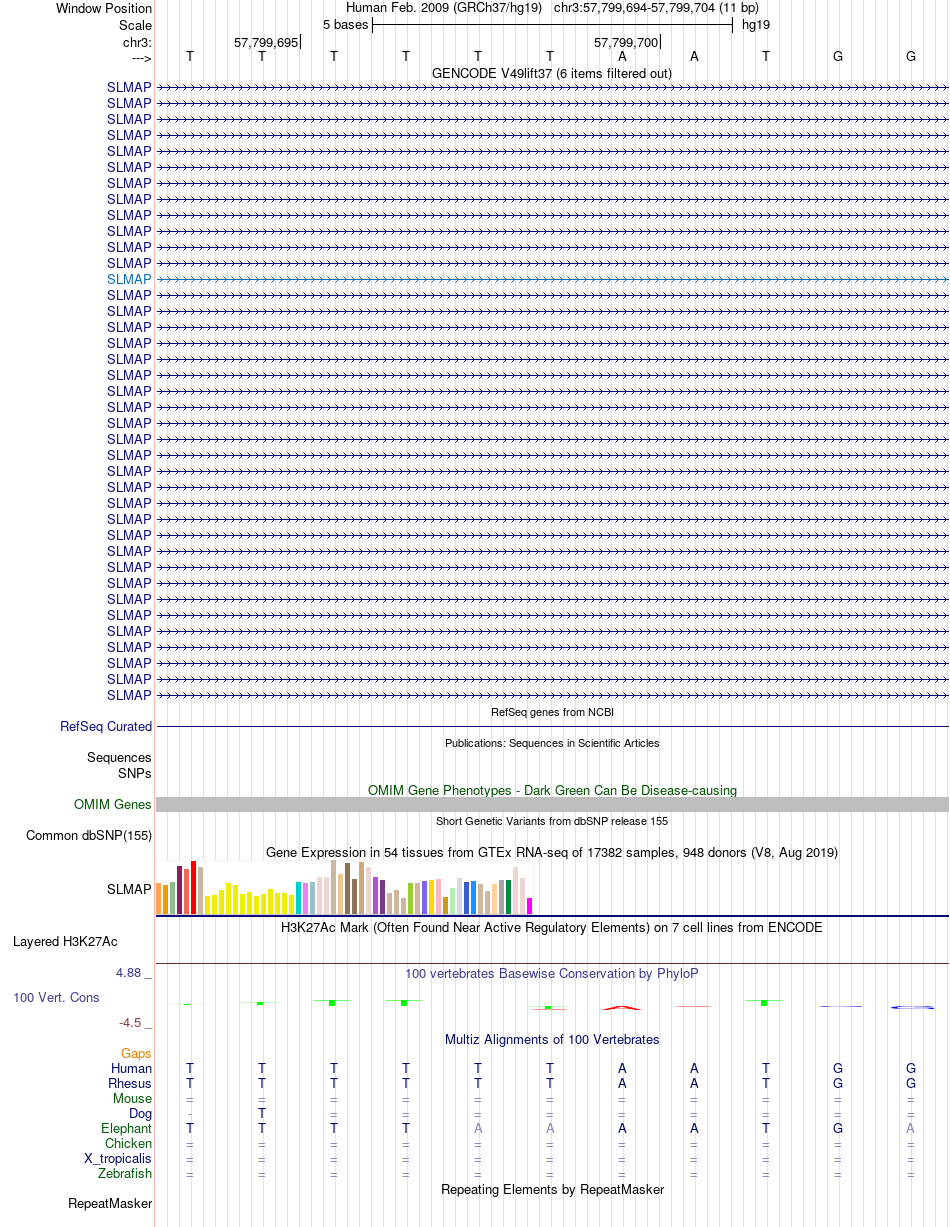Click the magenta last GTEx expression bar

(530, 906)
